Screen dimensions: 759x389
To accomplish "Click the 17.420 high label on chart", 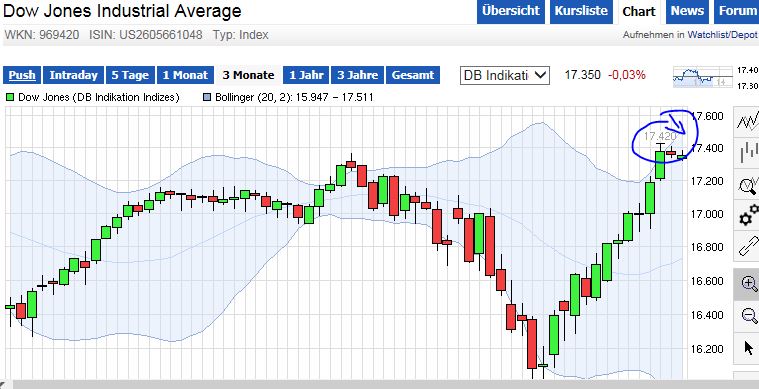I will point(659,136).
